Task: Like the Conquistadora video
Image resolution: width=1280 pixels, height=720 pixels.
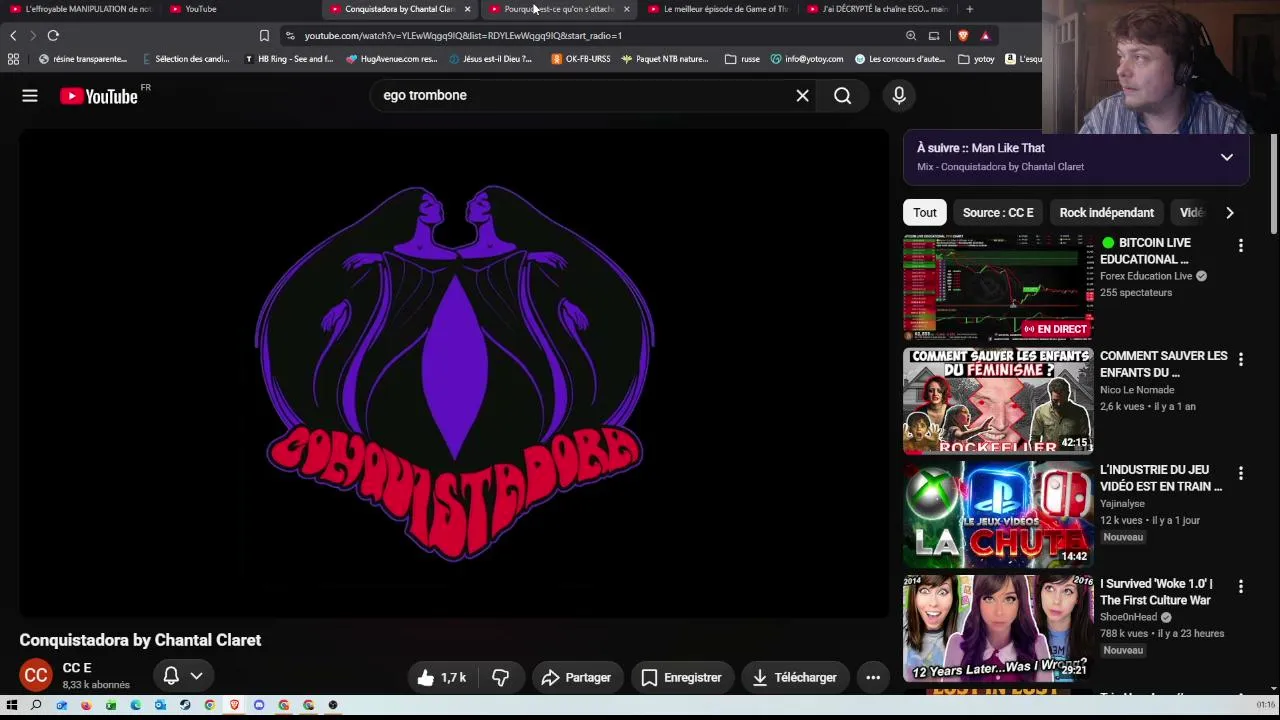Action: click(442, 678)
